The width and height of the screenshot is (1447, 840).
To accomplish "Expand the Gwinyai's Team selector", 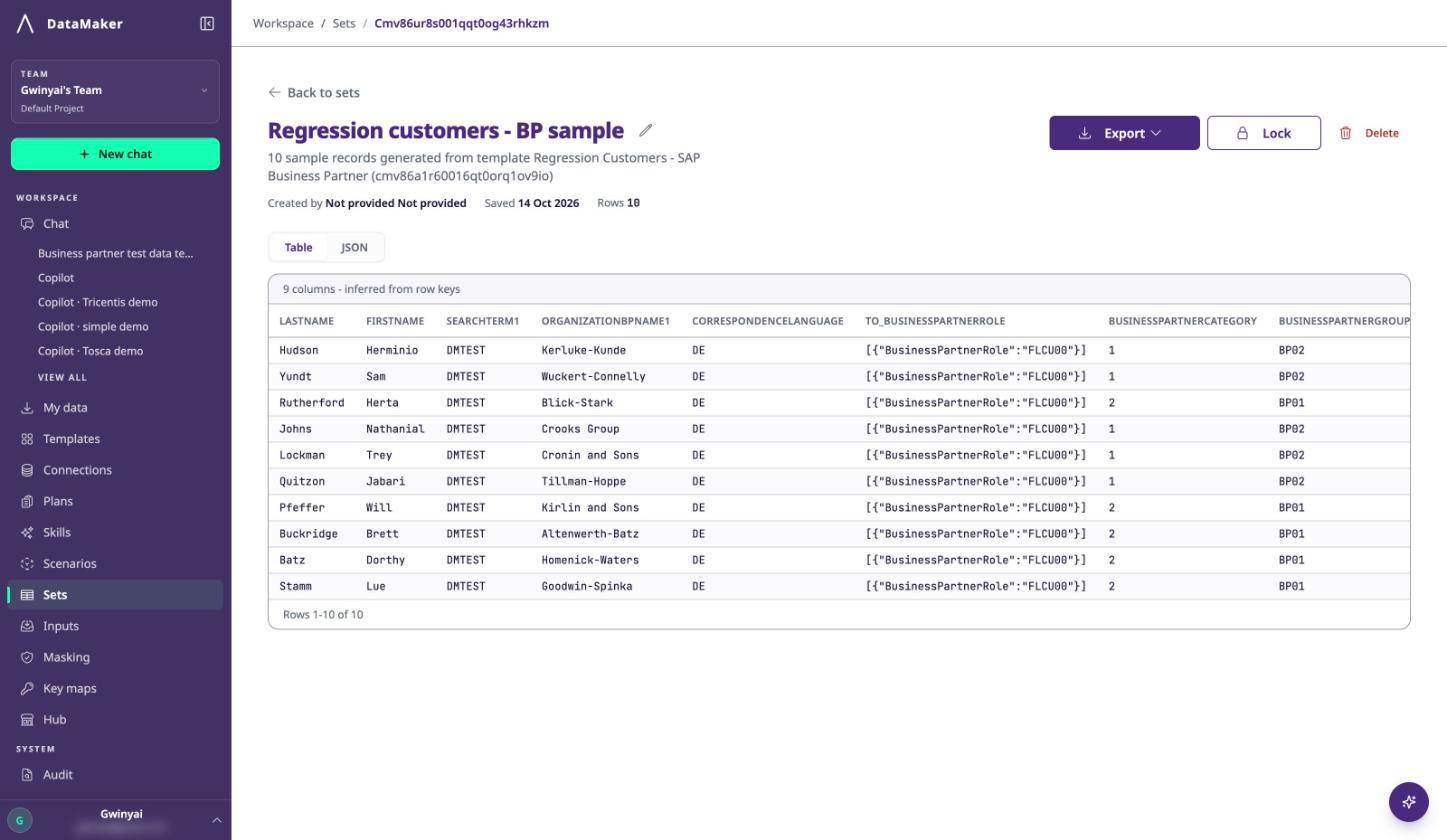I will click(115, 91).
